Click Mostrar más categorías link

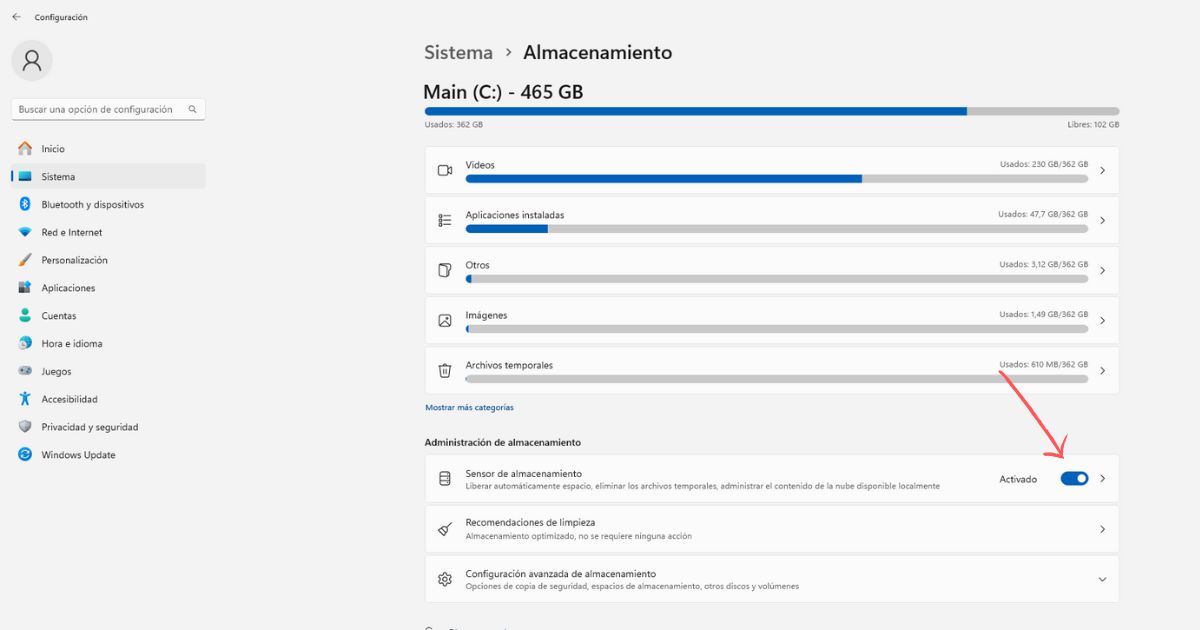[469, 407]
